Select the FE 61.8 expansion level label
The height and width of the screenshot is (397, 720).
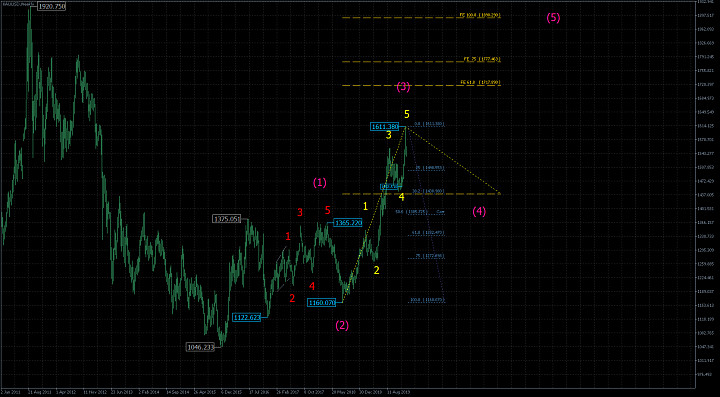point(480,82)
